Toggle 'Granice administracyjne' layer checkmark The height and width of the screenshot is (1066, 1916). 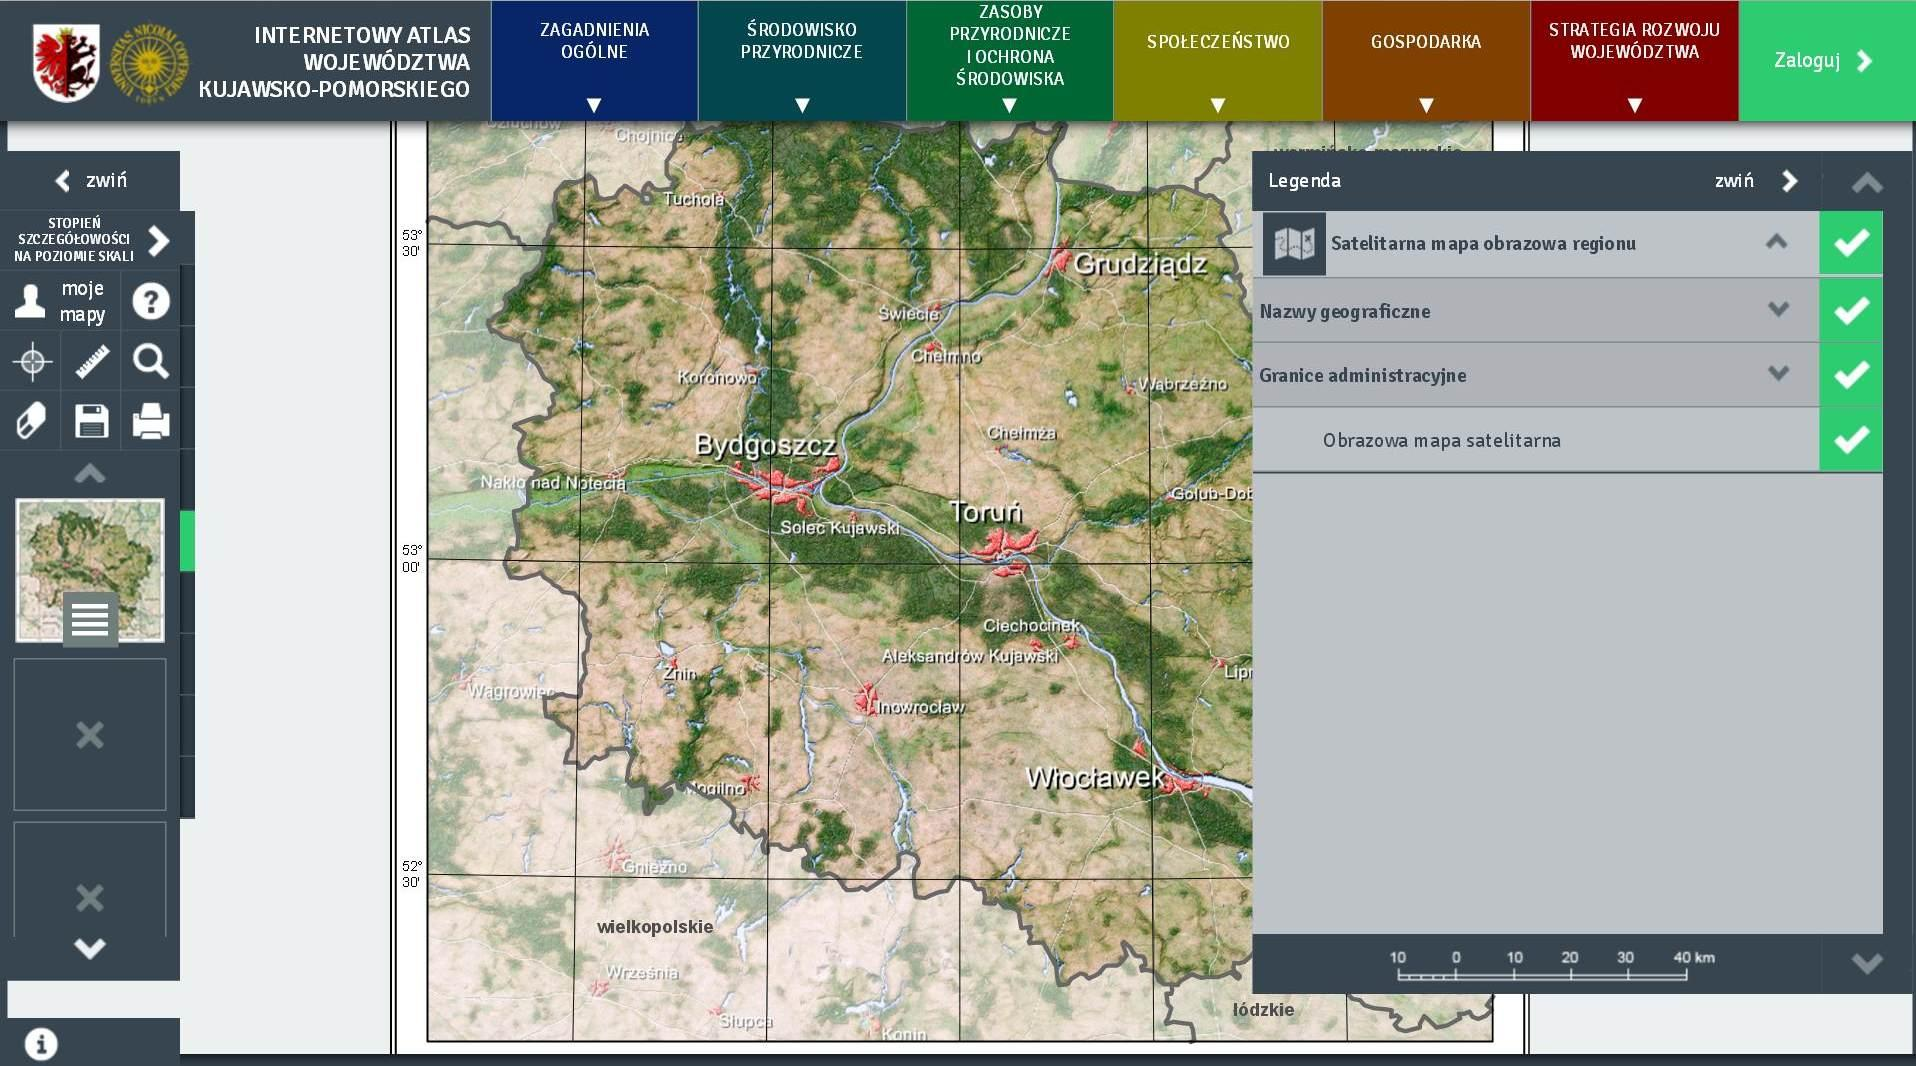pos(1851,375)
